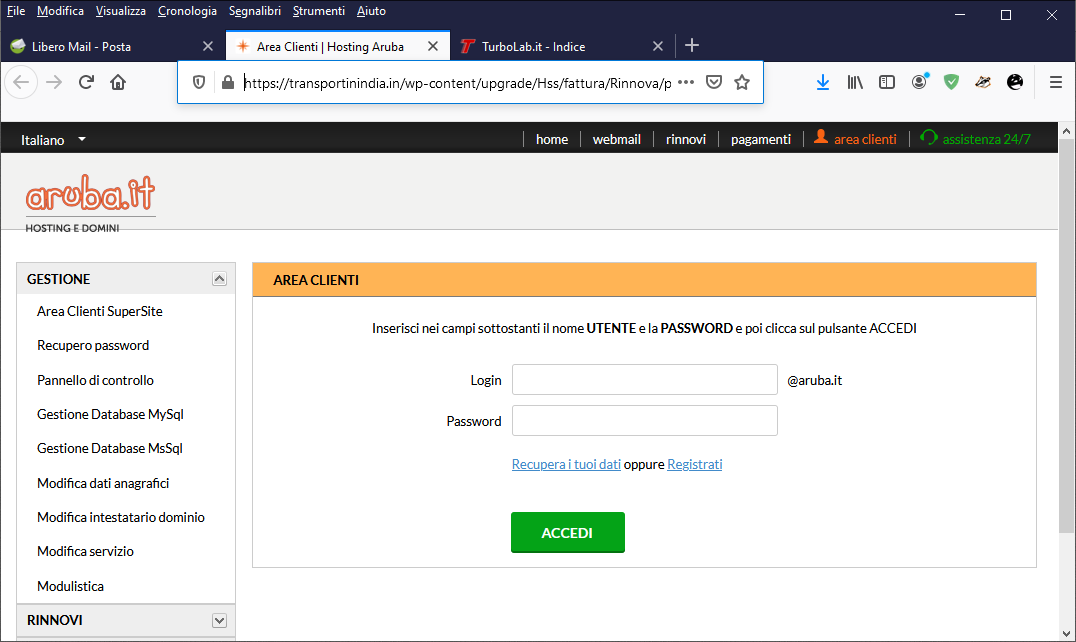Open the Visualizza menu
Image resolution: width=1076 pixels, height=642 pixels.
[x=121, y=11]
